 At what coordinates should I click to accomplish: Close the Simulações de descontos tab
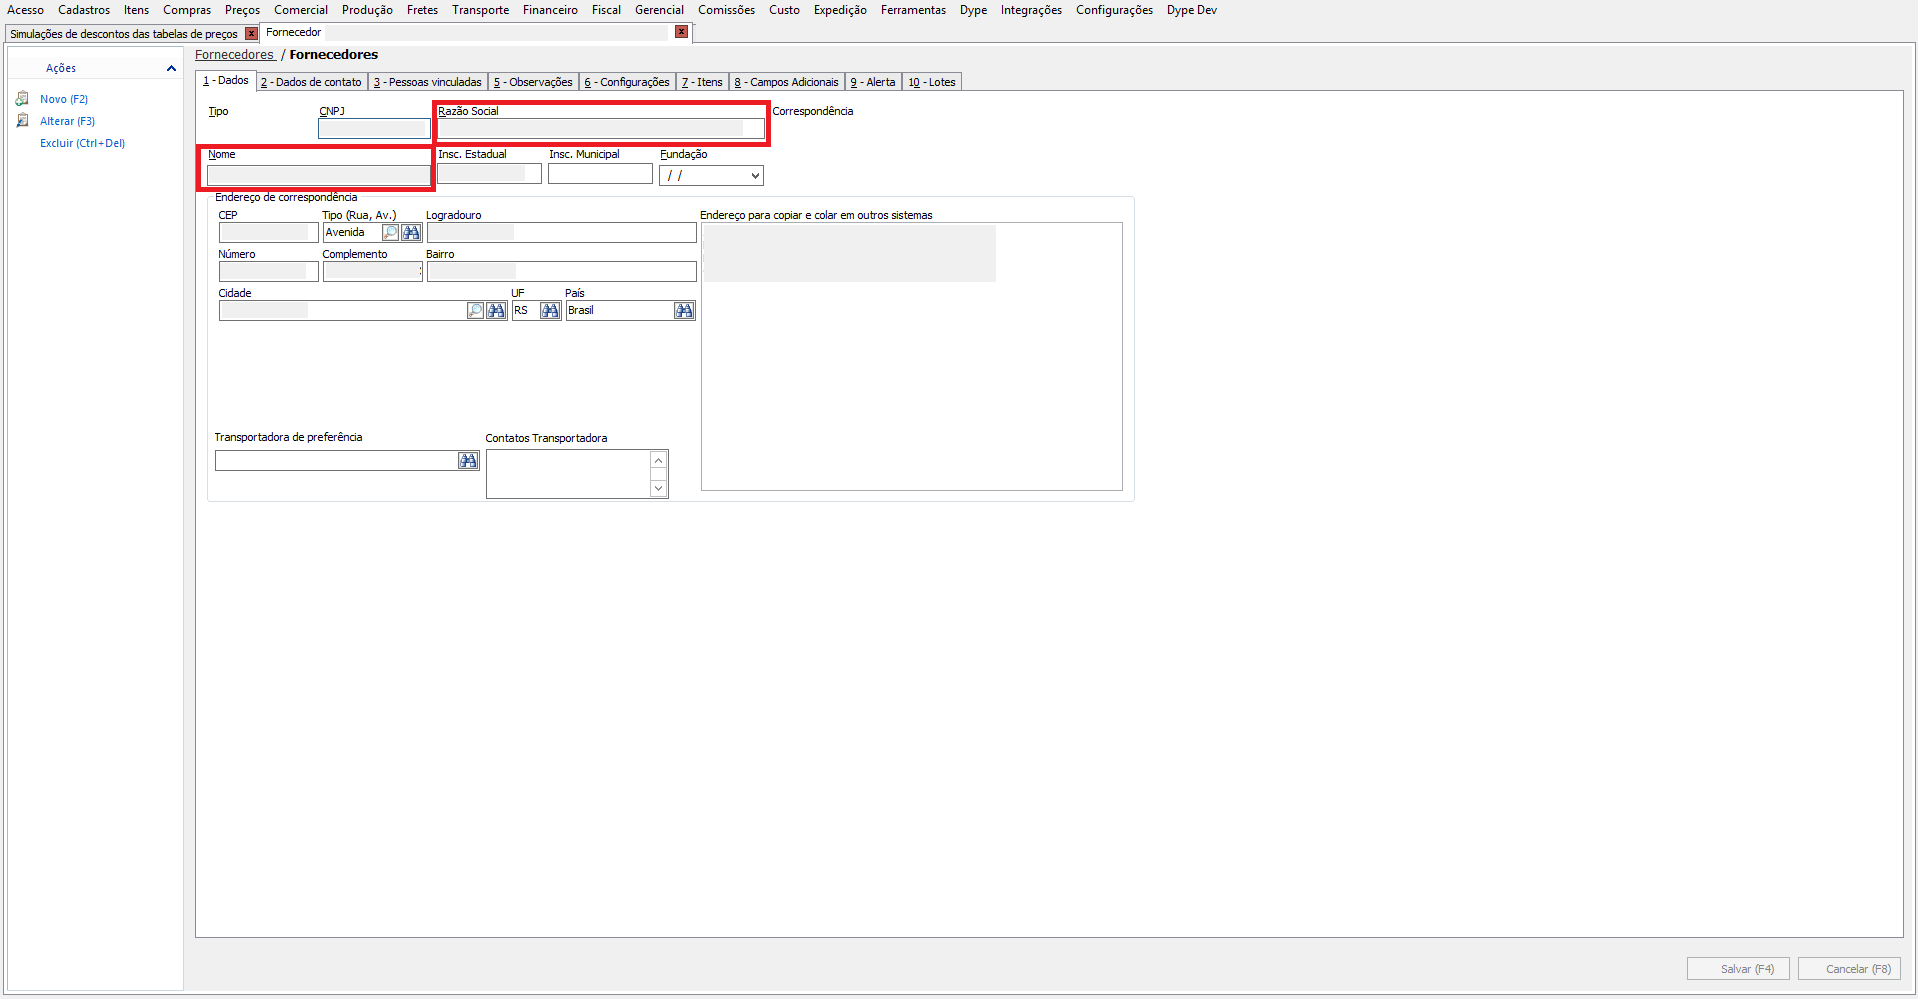251,34
